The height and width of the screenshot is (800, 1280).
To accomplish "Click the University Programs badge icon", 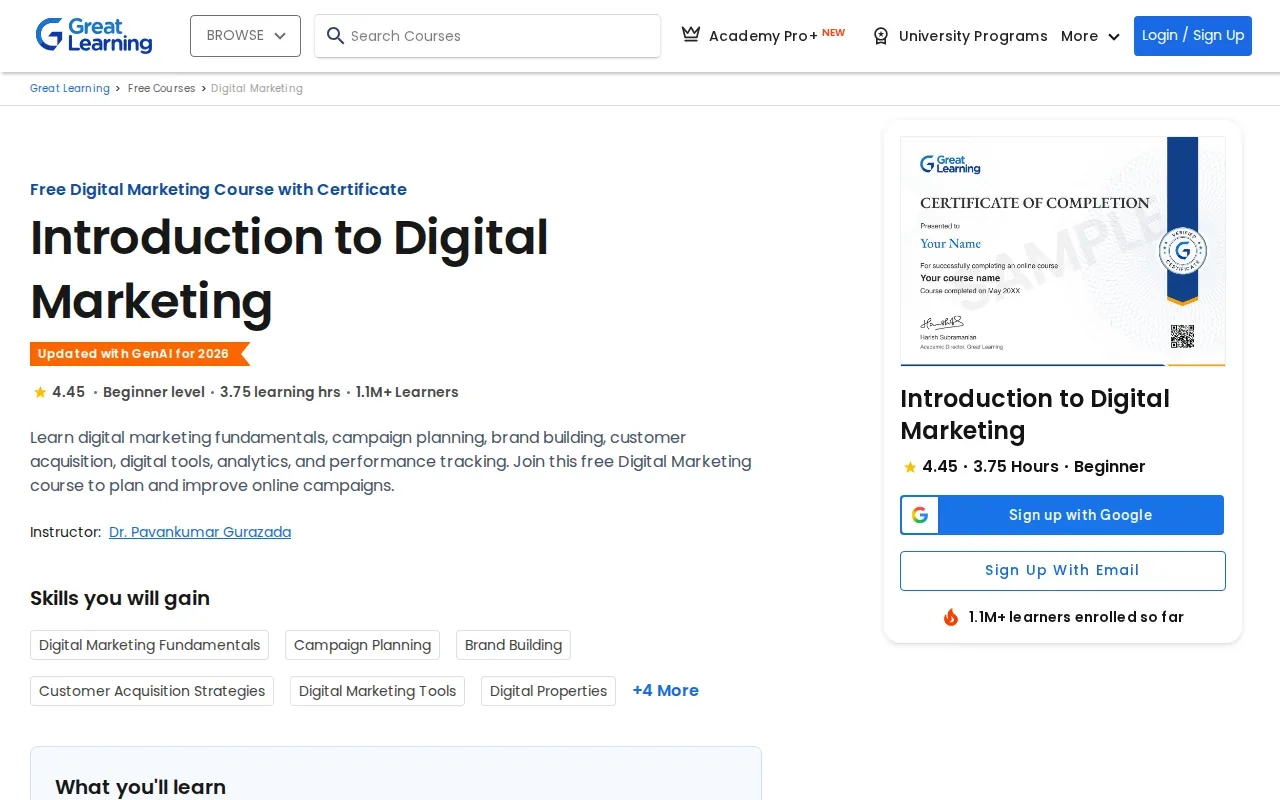I will point(881,36).
